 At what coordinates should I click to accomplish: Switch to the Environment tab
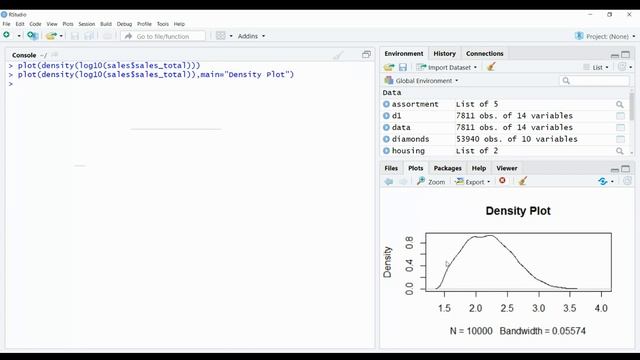[x=404, y=53]
